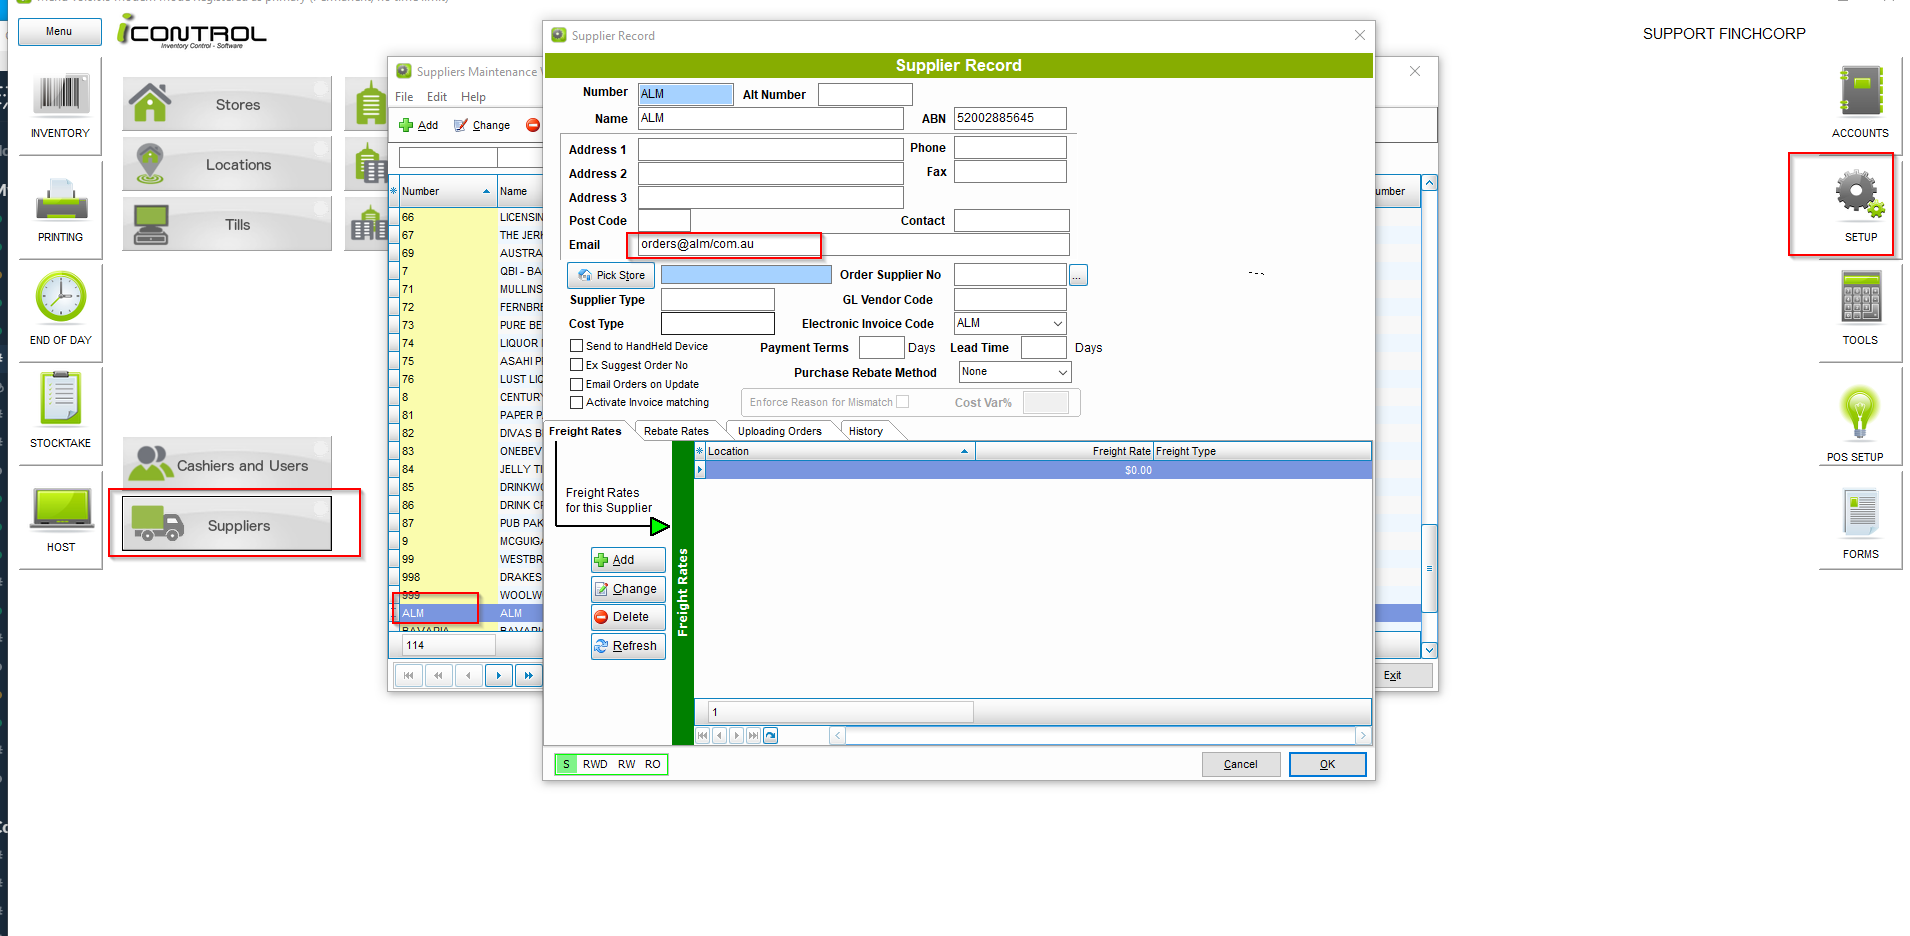Click the Suppliers Maintenance vertical scrollbar down arrow
1910x936 pixels.
point(1430,650)
